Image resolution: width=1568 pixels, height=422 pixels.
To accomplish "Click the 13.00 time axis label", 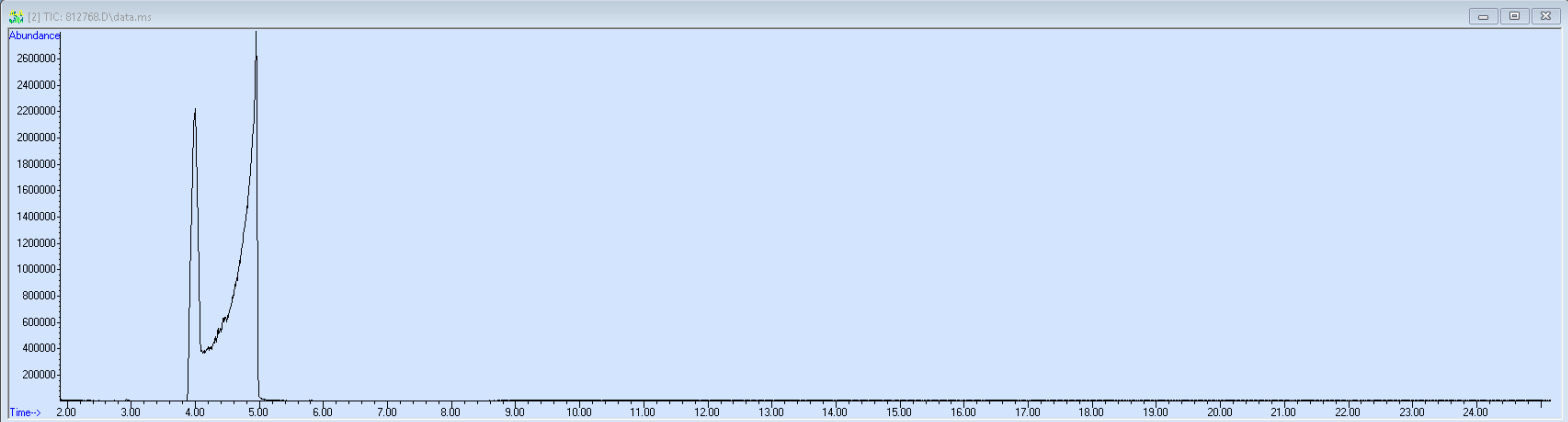I will point(771,412).
